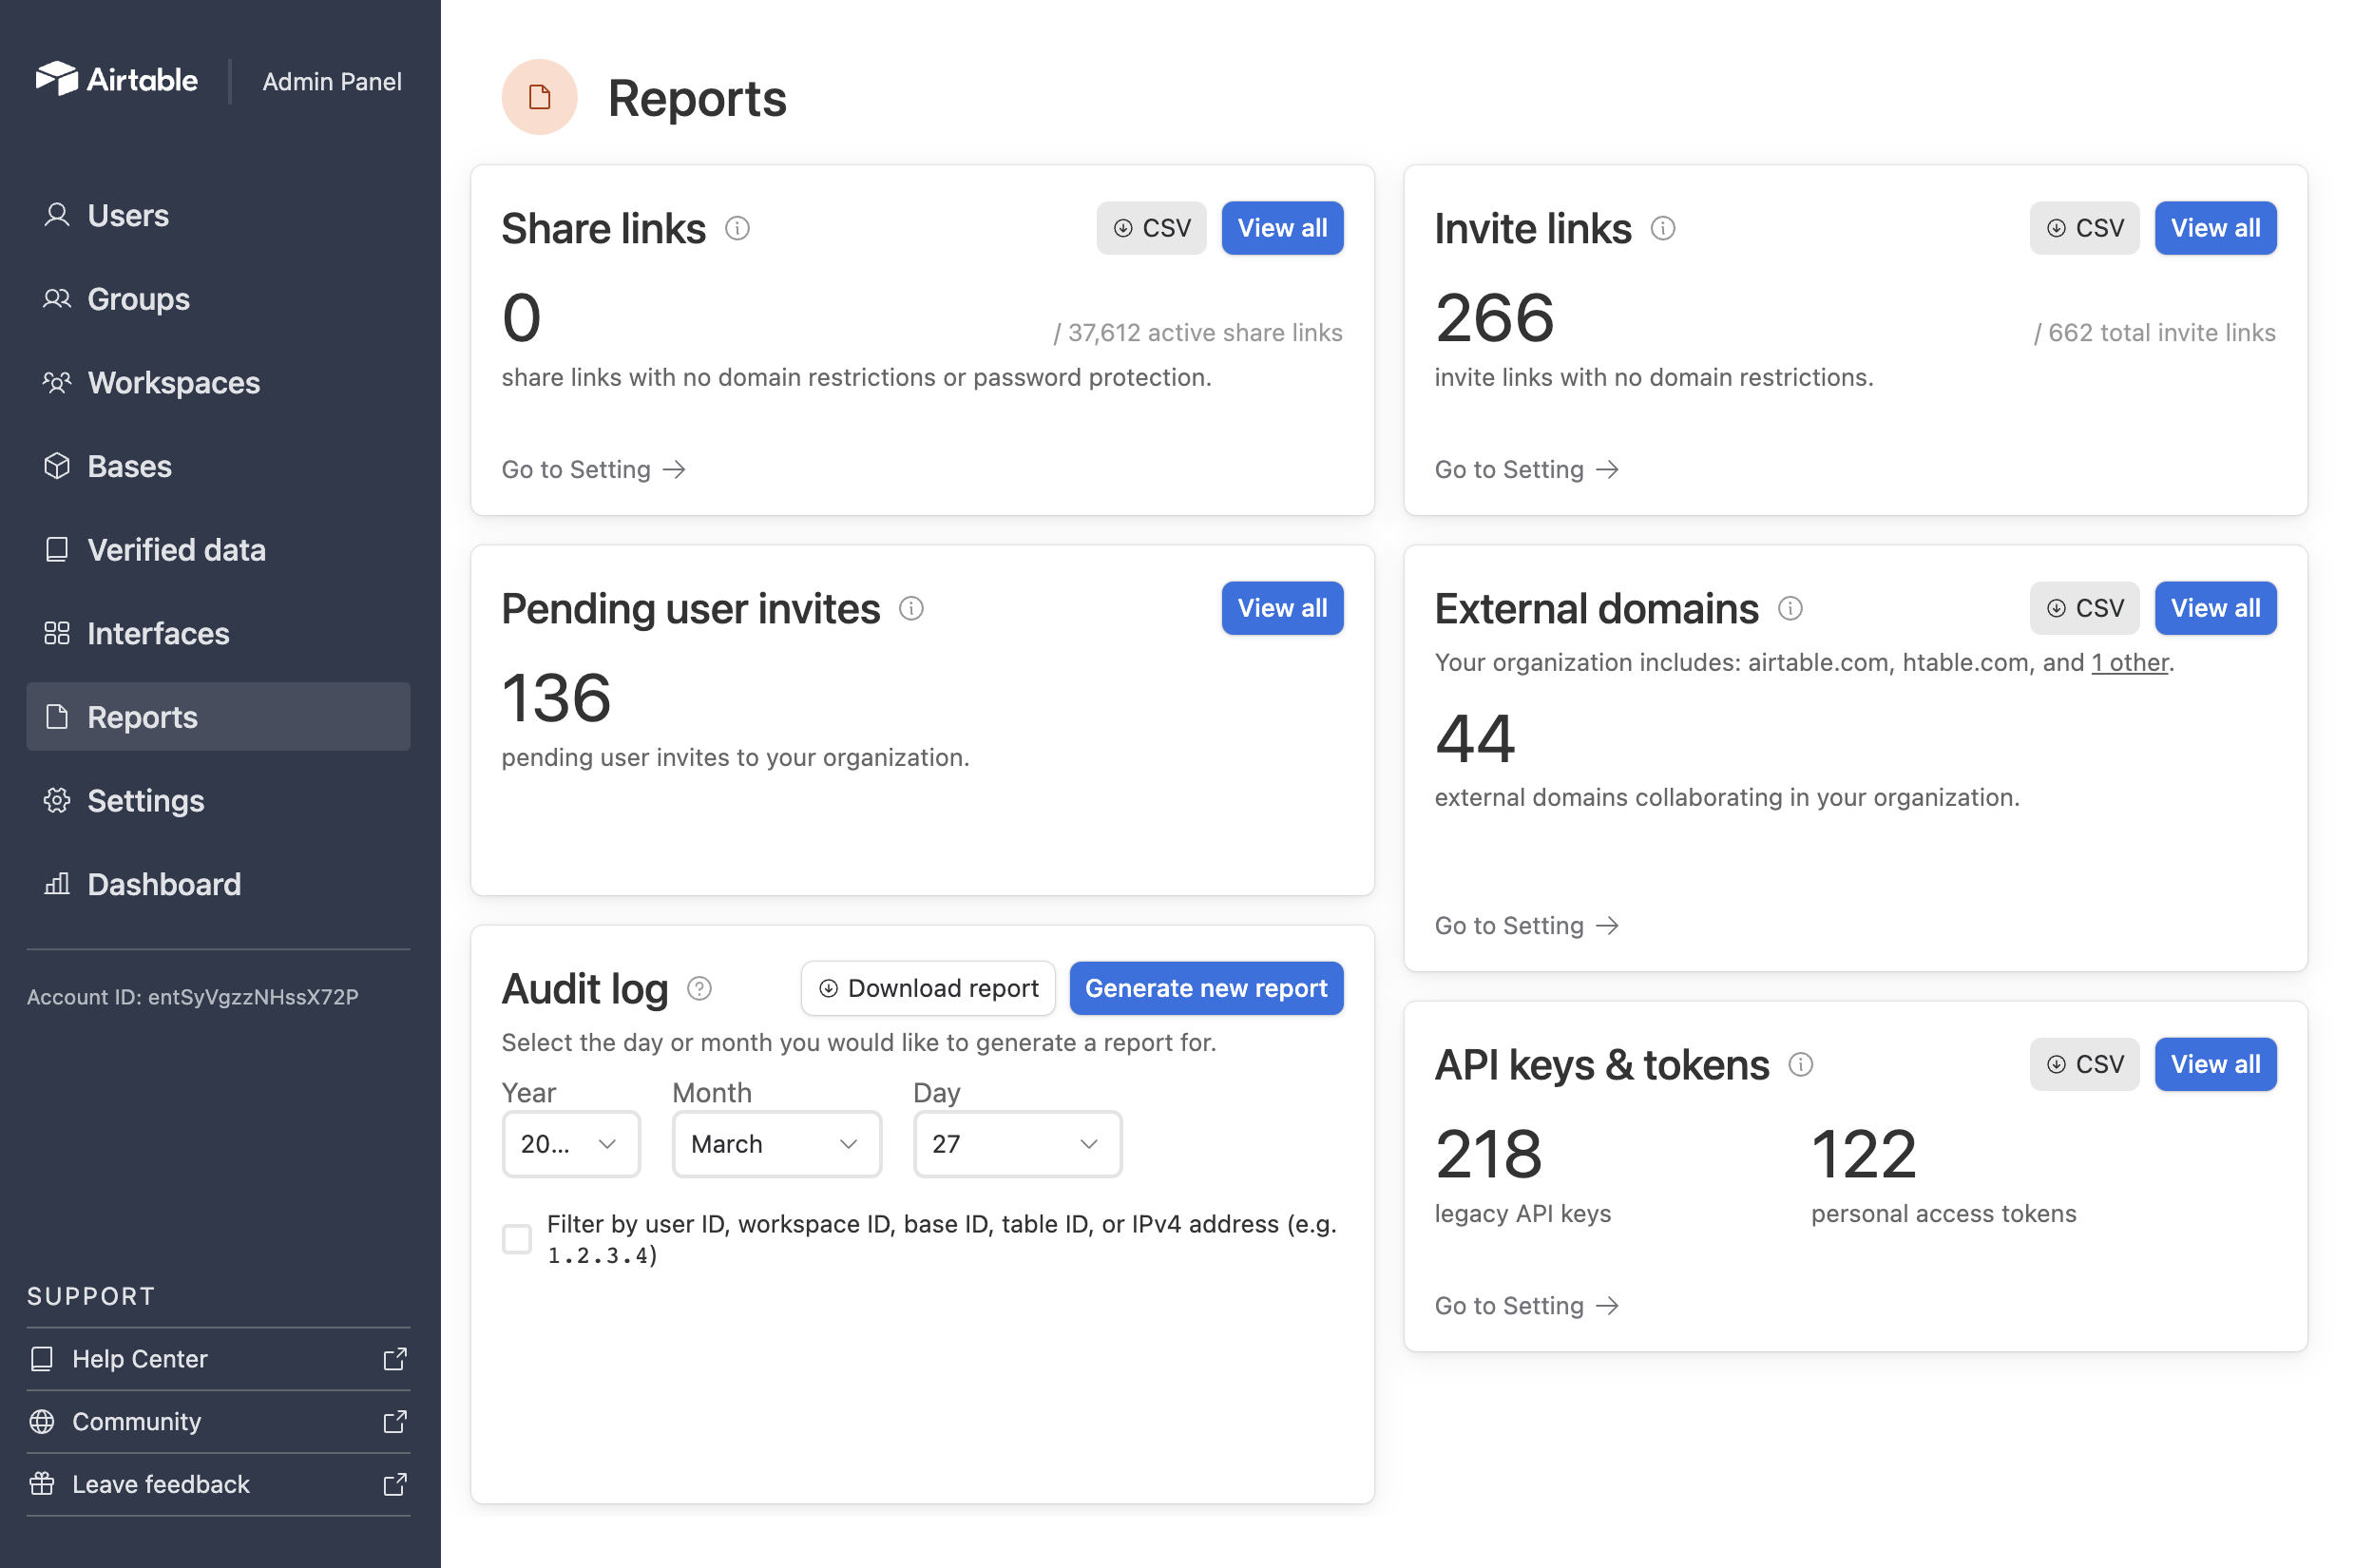Open the Leave feedback link

(x=218, y=1484)
